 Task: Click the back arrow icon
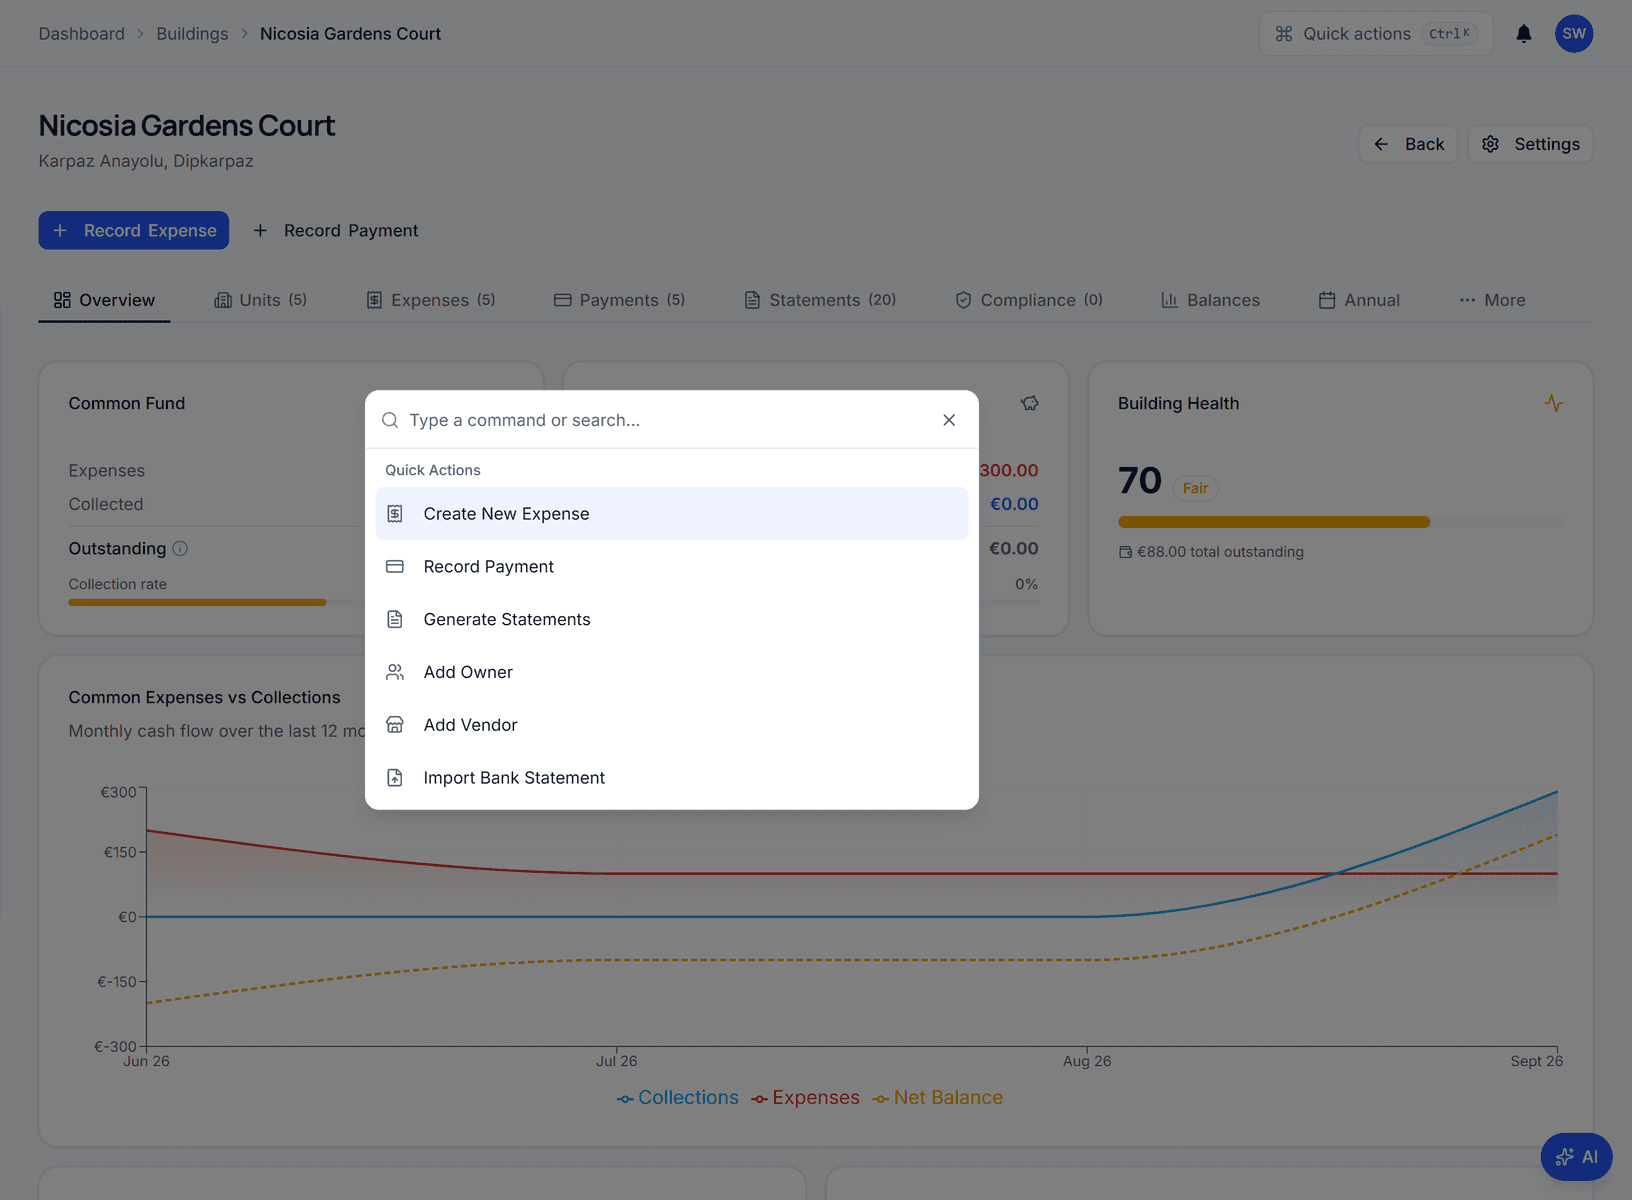pyautogui.click(x=1380, y=144)
